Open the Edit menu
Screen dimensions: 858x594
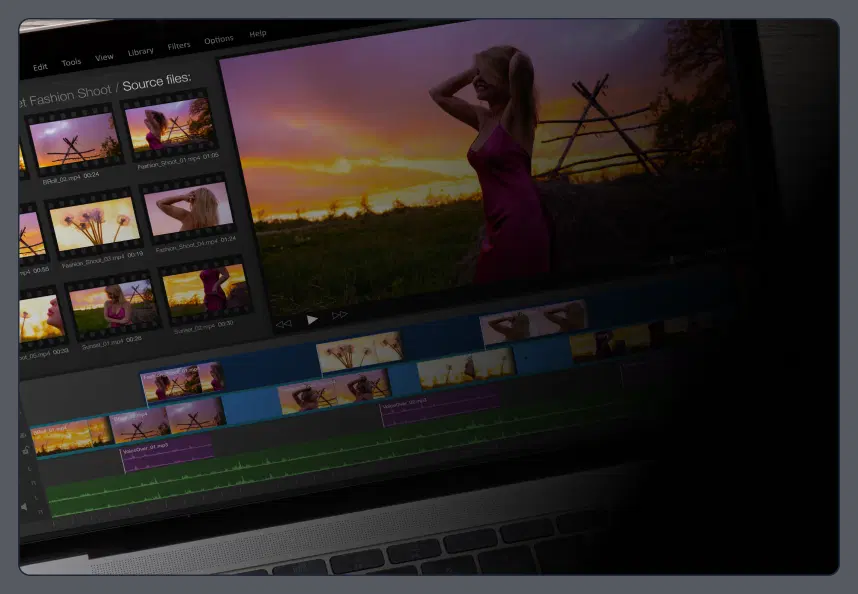pos(40,65)
